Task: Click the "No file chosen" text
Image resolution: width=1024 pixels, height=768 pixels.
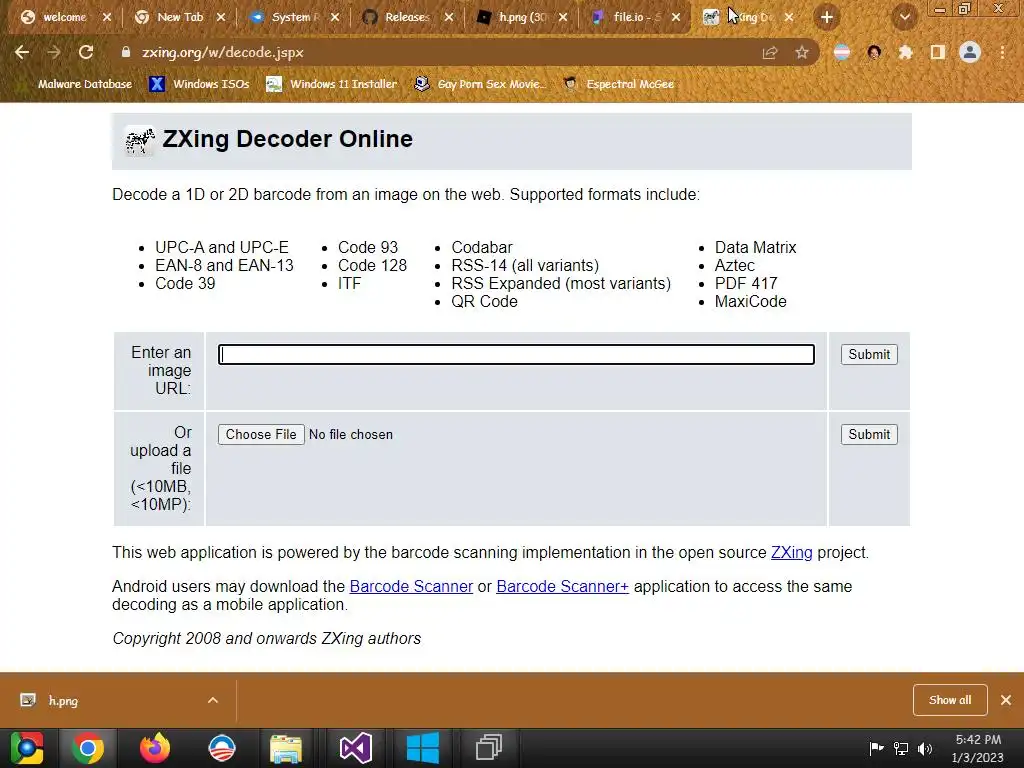Action: 351,435
